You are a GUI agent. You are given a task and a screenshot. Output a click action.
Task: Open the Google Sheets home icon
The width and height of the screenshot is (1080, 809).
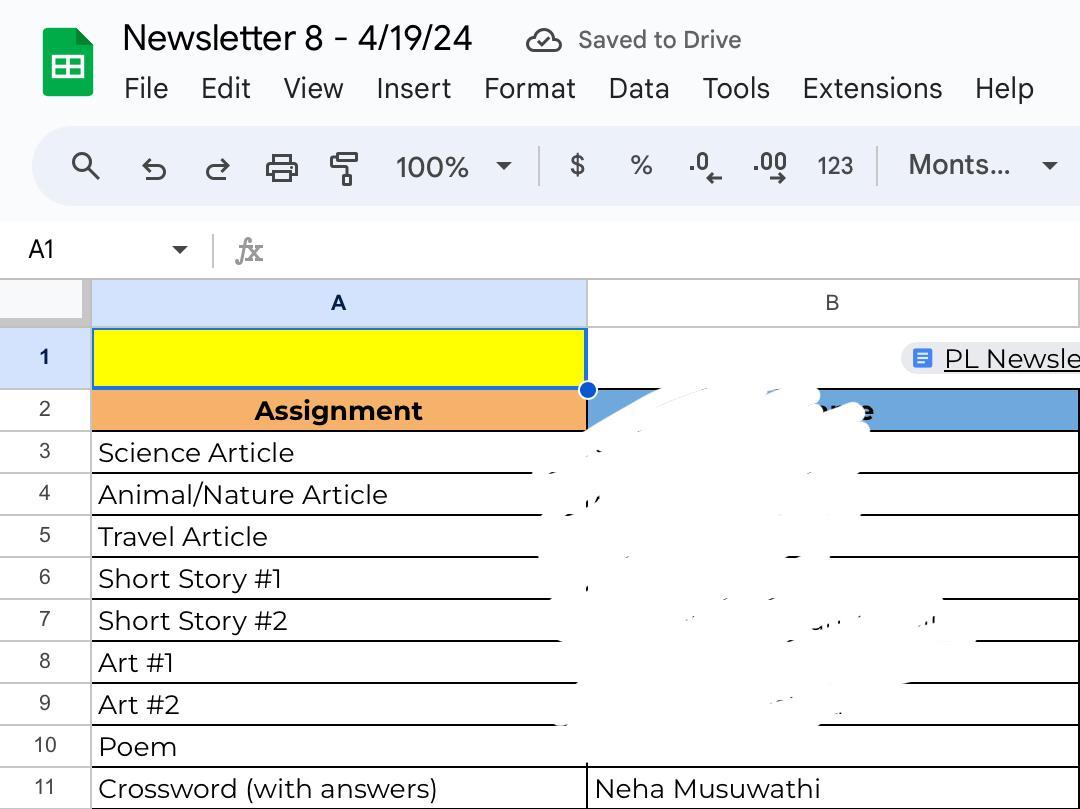68,62
